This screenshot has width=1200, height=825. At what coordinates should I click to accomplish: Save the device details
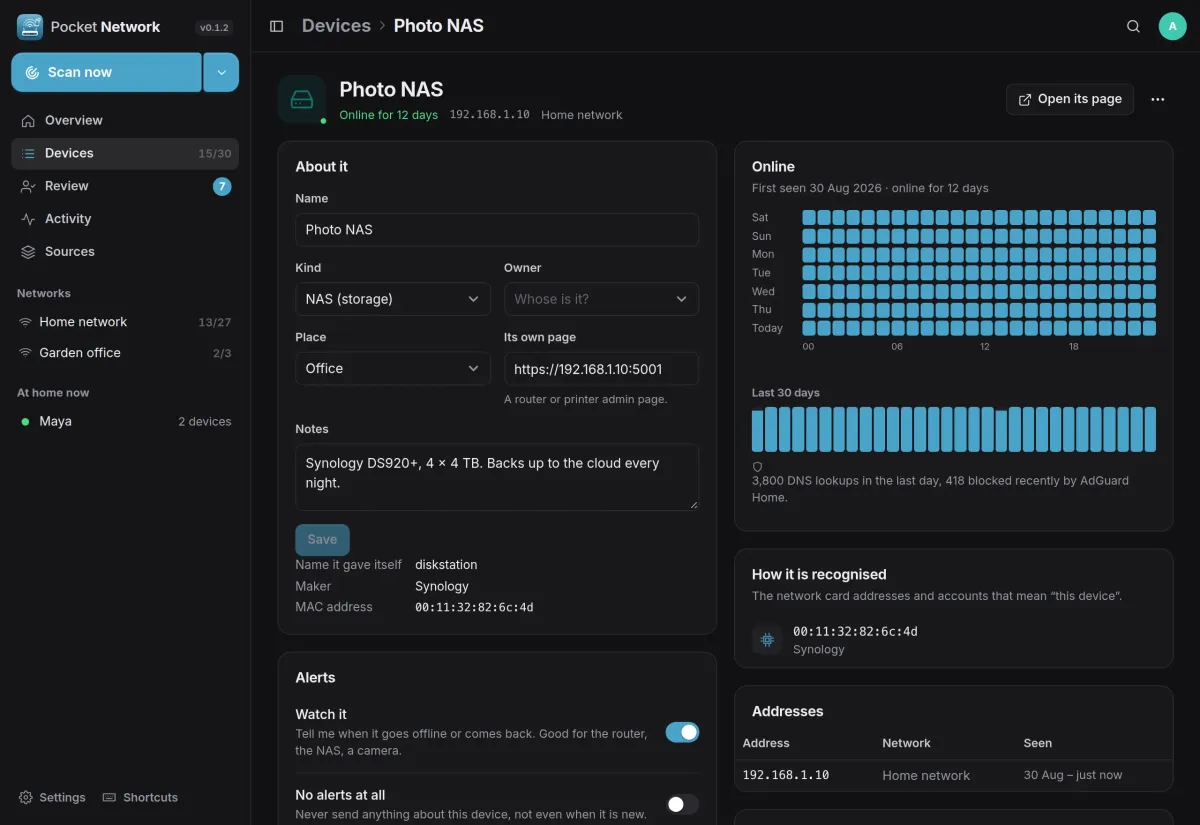(322, 539)
